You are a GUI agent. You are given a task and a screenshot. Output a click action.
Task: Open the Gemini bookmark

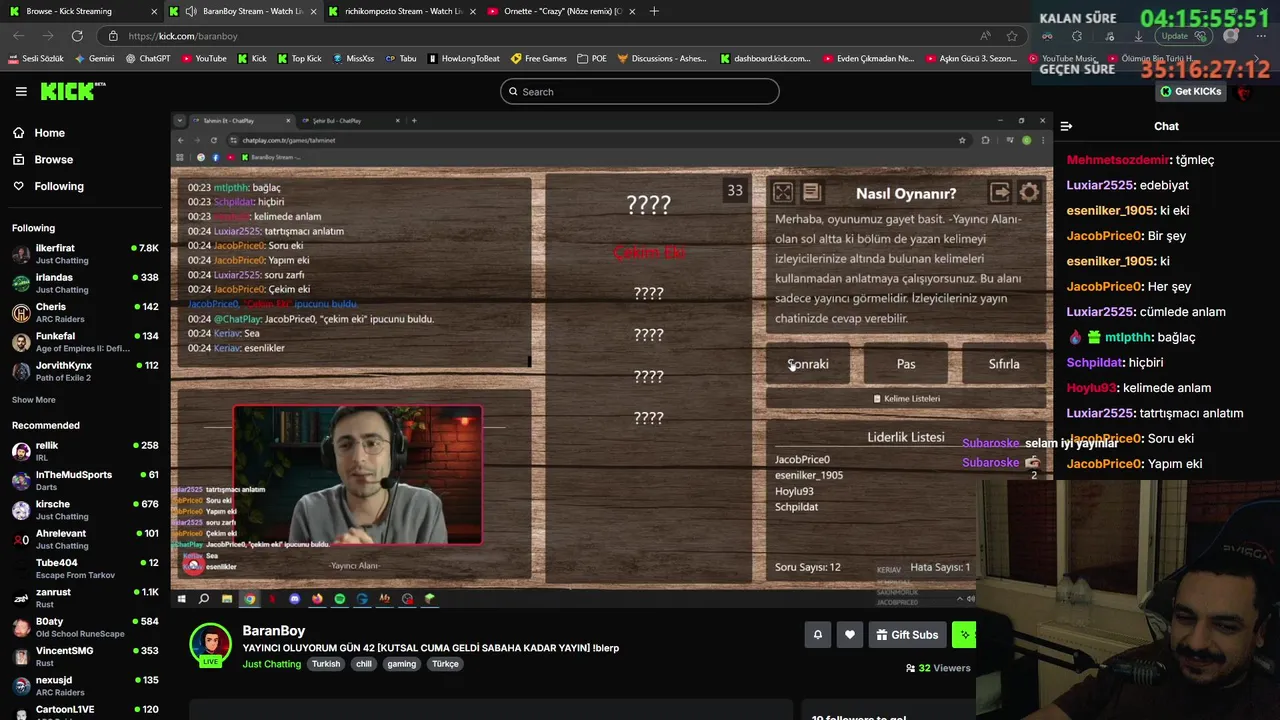coord(95,59)
